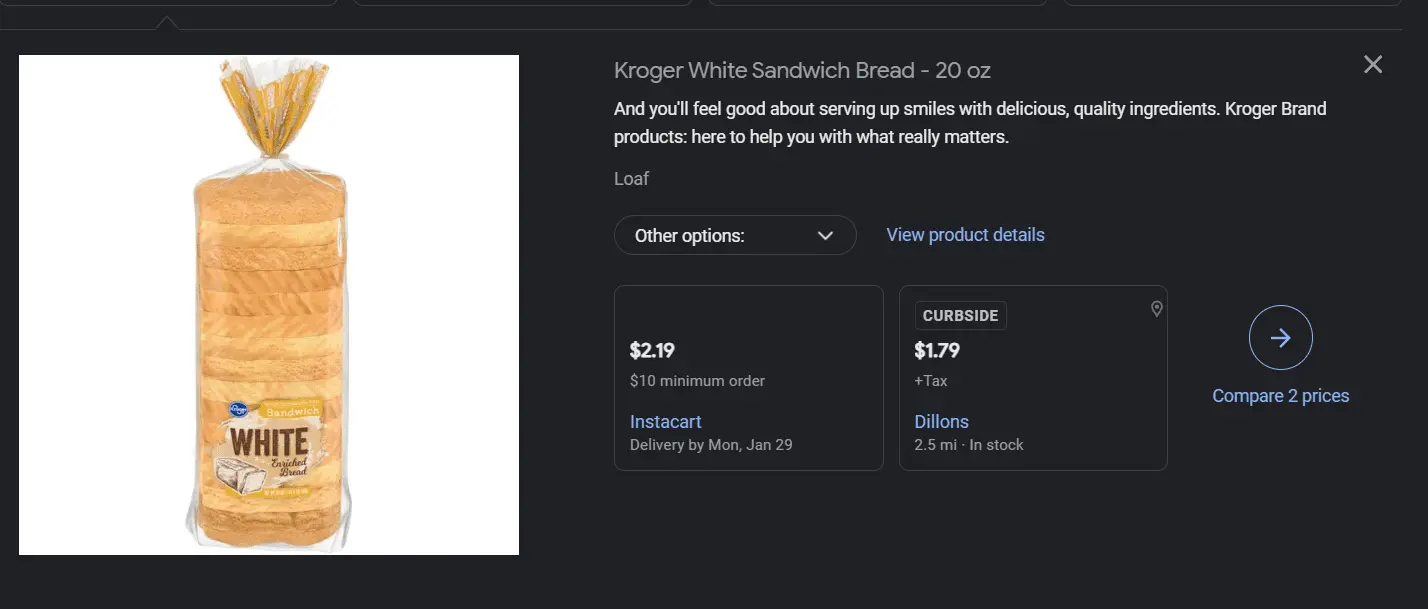Open the Dillons store link

coord(941,421)
